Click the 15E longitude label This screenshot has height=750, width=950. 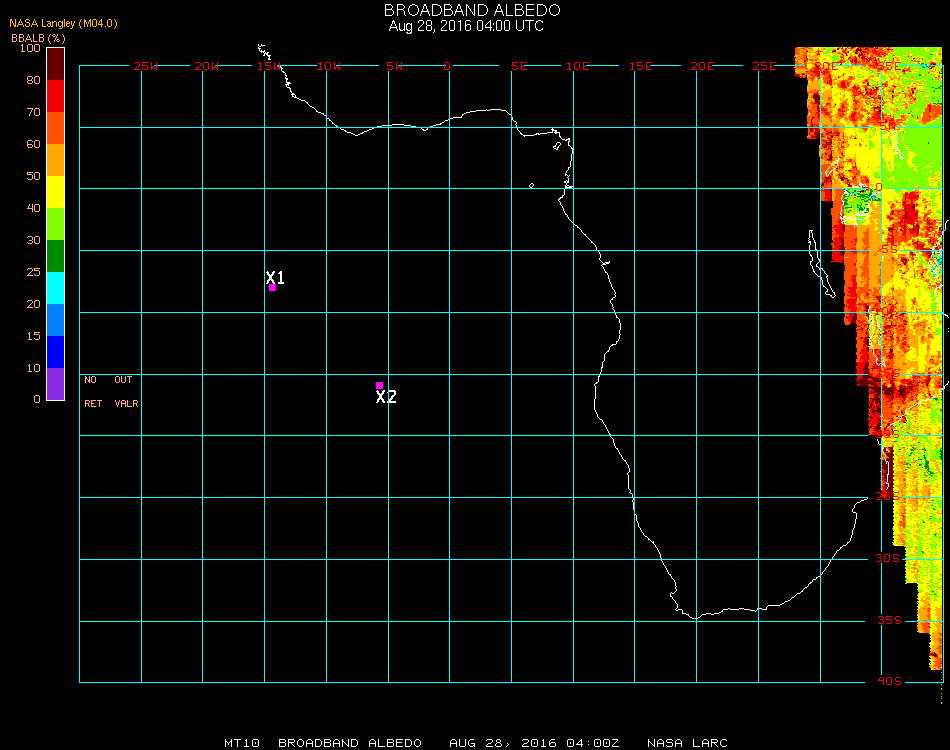640,66
